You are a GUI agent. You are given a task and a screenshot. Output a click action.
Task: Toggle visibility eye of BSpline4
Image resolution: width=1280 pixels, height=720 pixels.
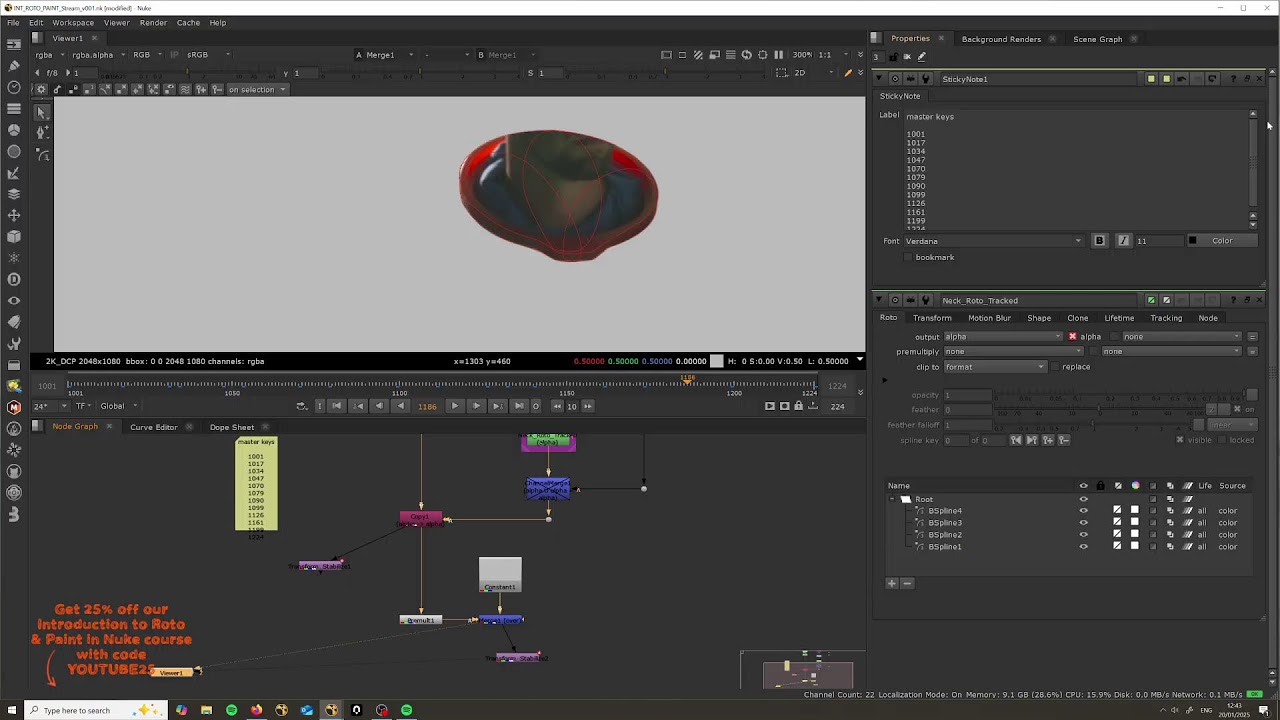pyautogui.click(x=1083, y=511)
